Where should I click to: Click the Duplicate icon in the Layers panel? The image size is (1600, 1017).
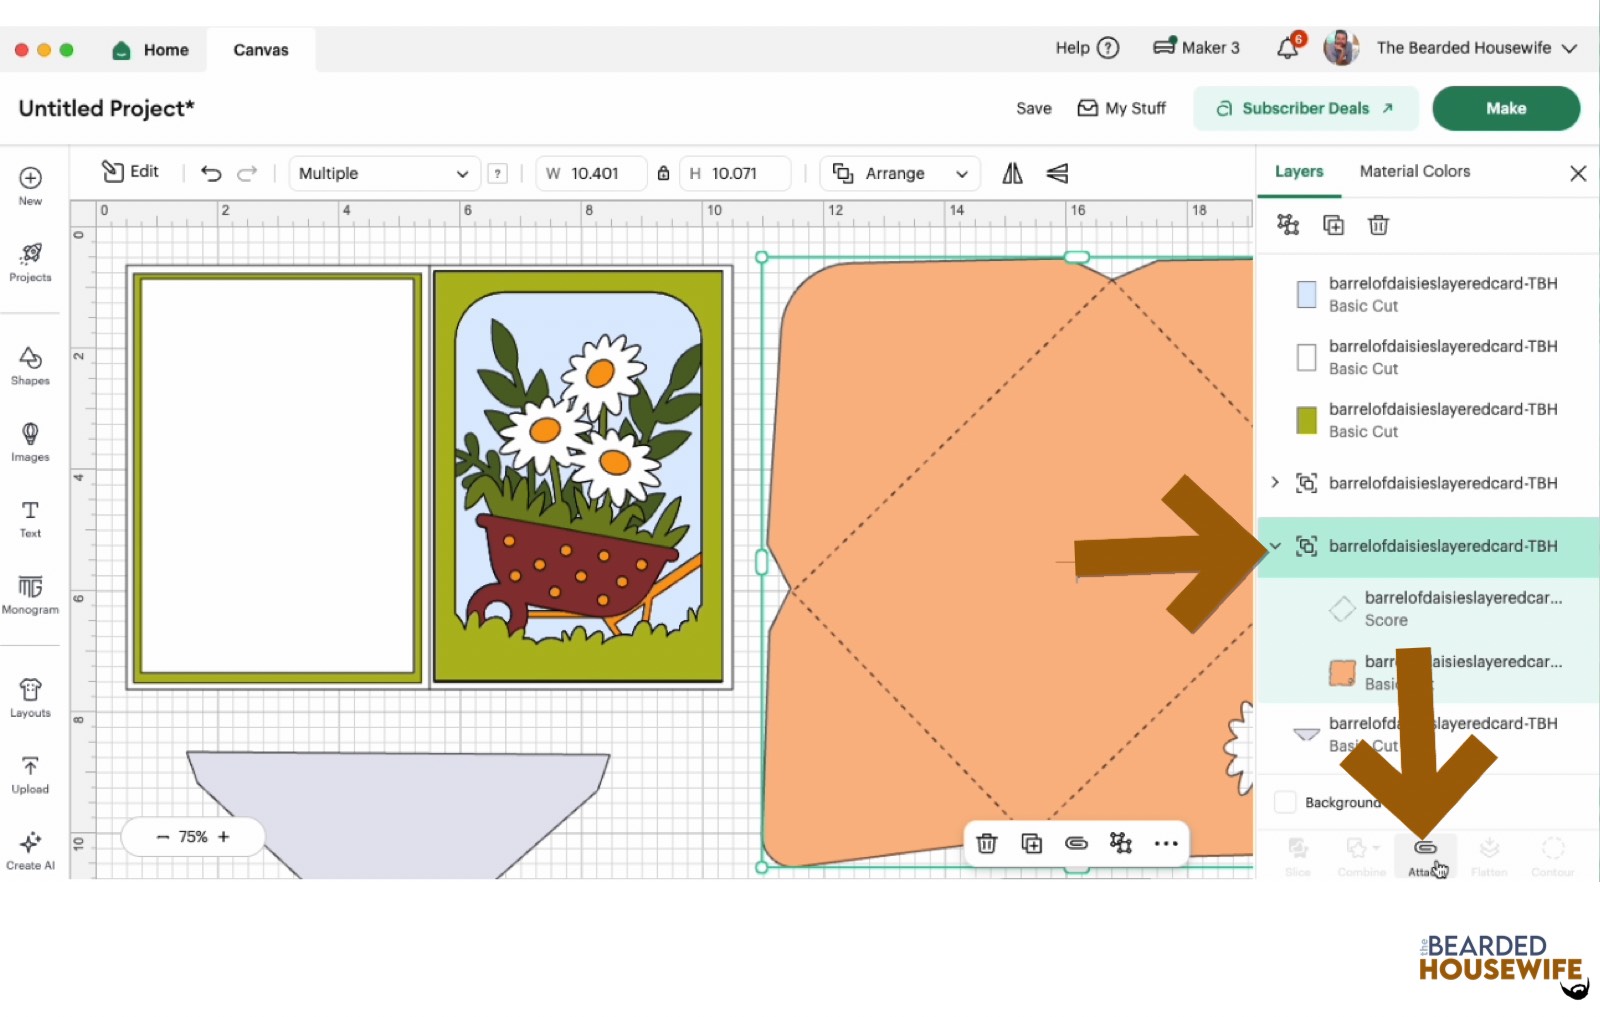click(x=1333, y=225)
